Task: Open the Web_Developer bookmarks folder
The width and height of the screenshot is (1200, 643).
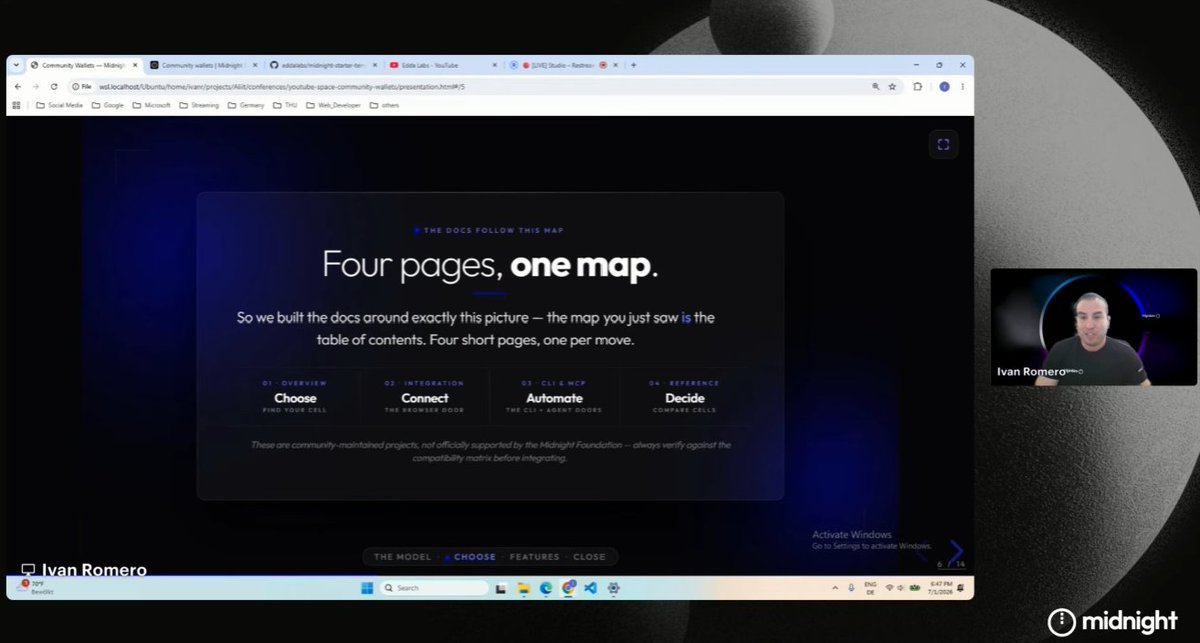Action: [x=334, y=105]
